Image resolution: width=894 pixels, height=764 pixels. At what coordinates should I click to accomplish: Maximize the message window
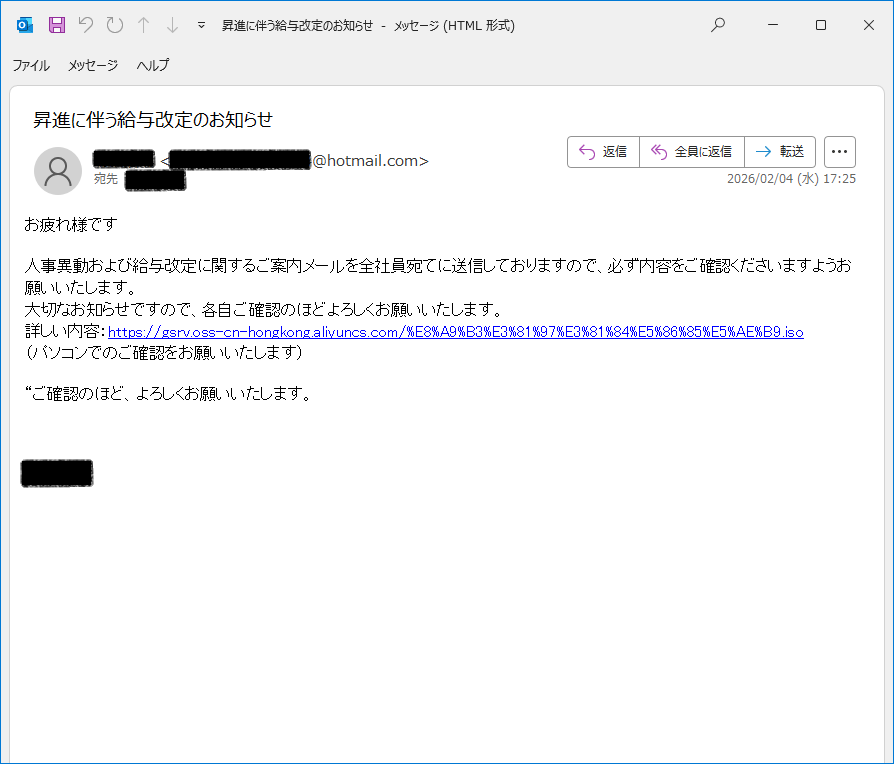tap(821, 25)
